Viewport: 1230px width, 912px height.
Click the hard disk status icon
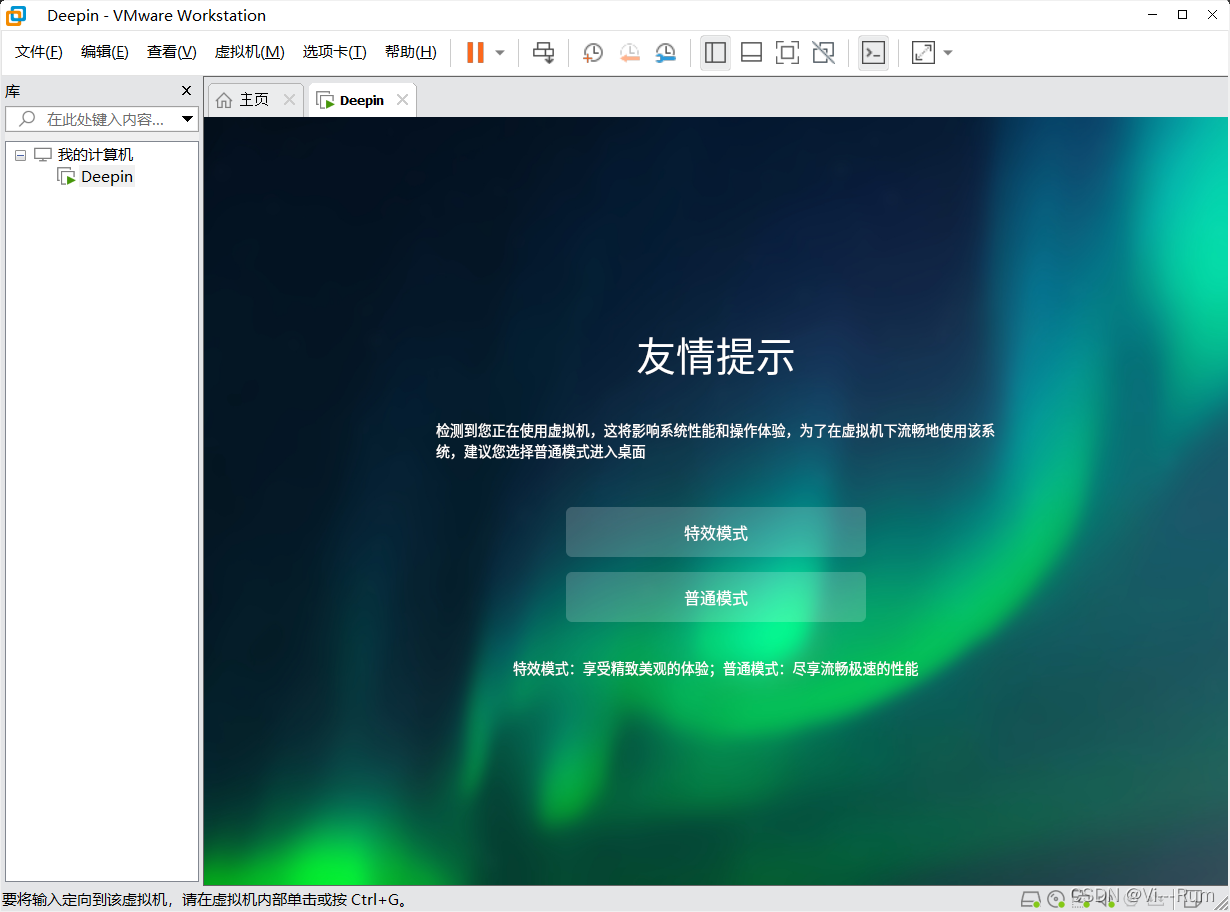[x=1030, y=898]
